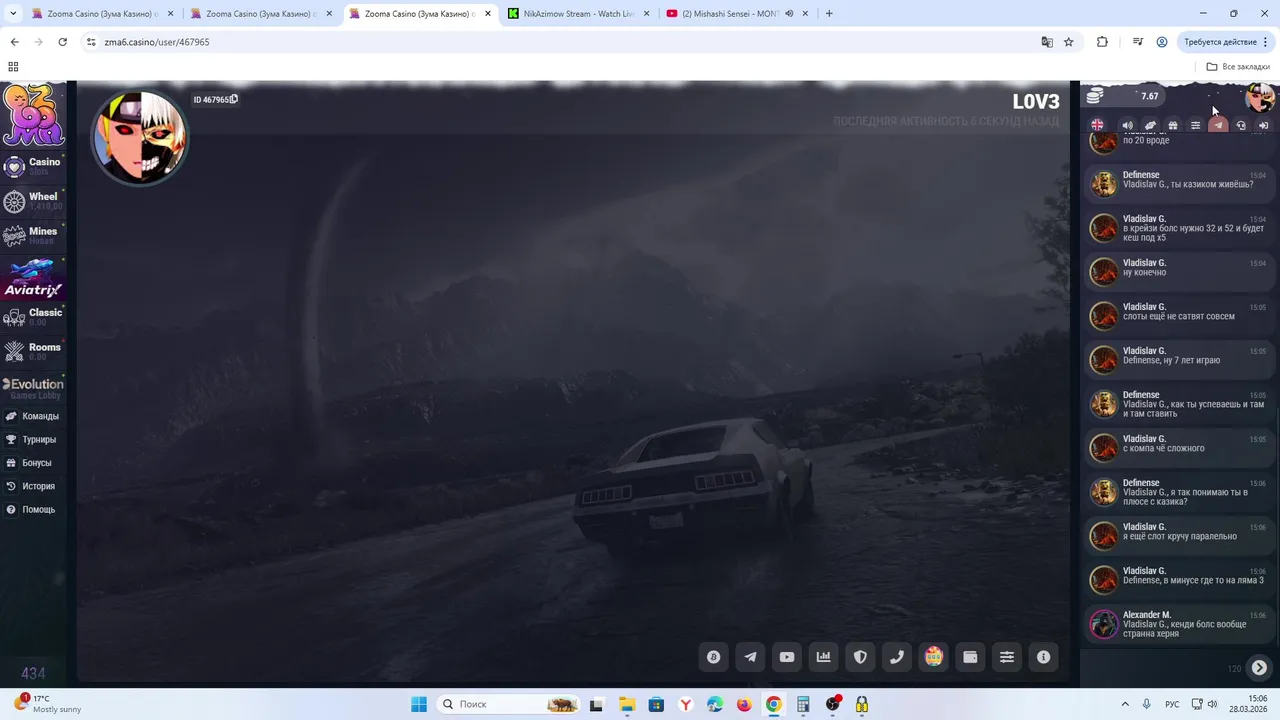Mute the Mishashi Sensei tab audio
Viewport: 1280px width, 720px height.
click(789, 14)
